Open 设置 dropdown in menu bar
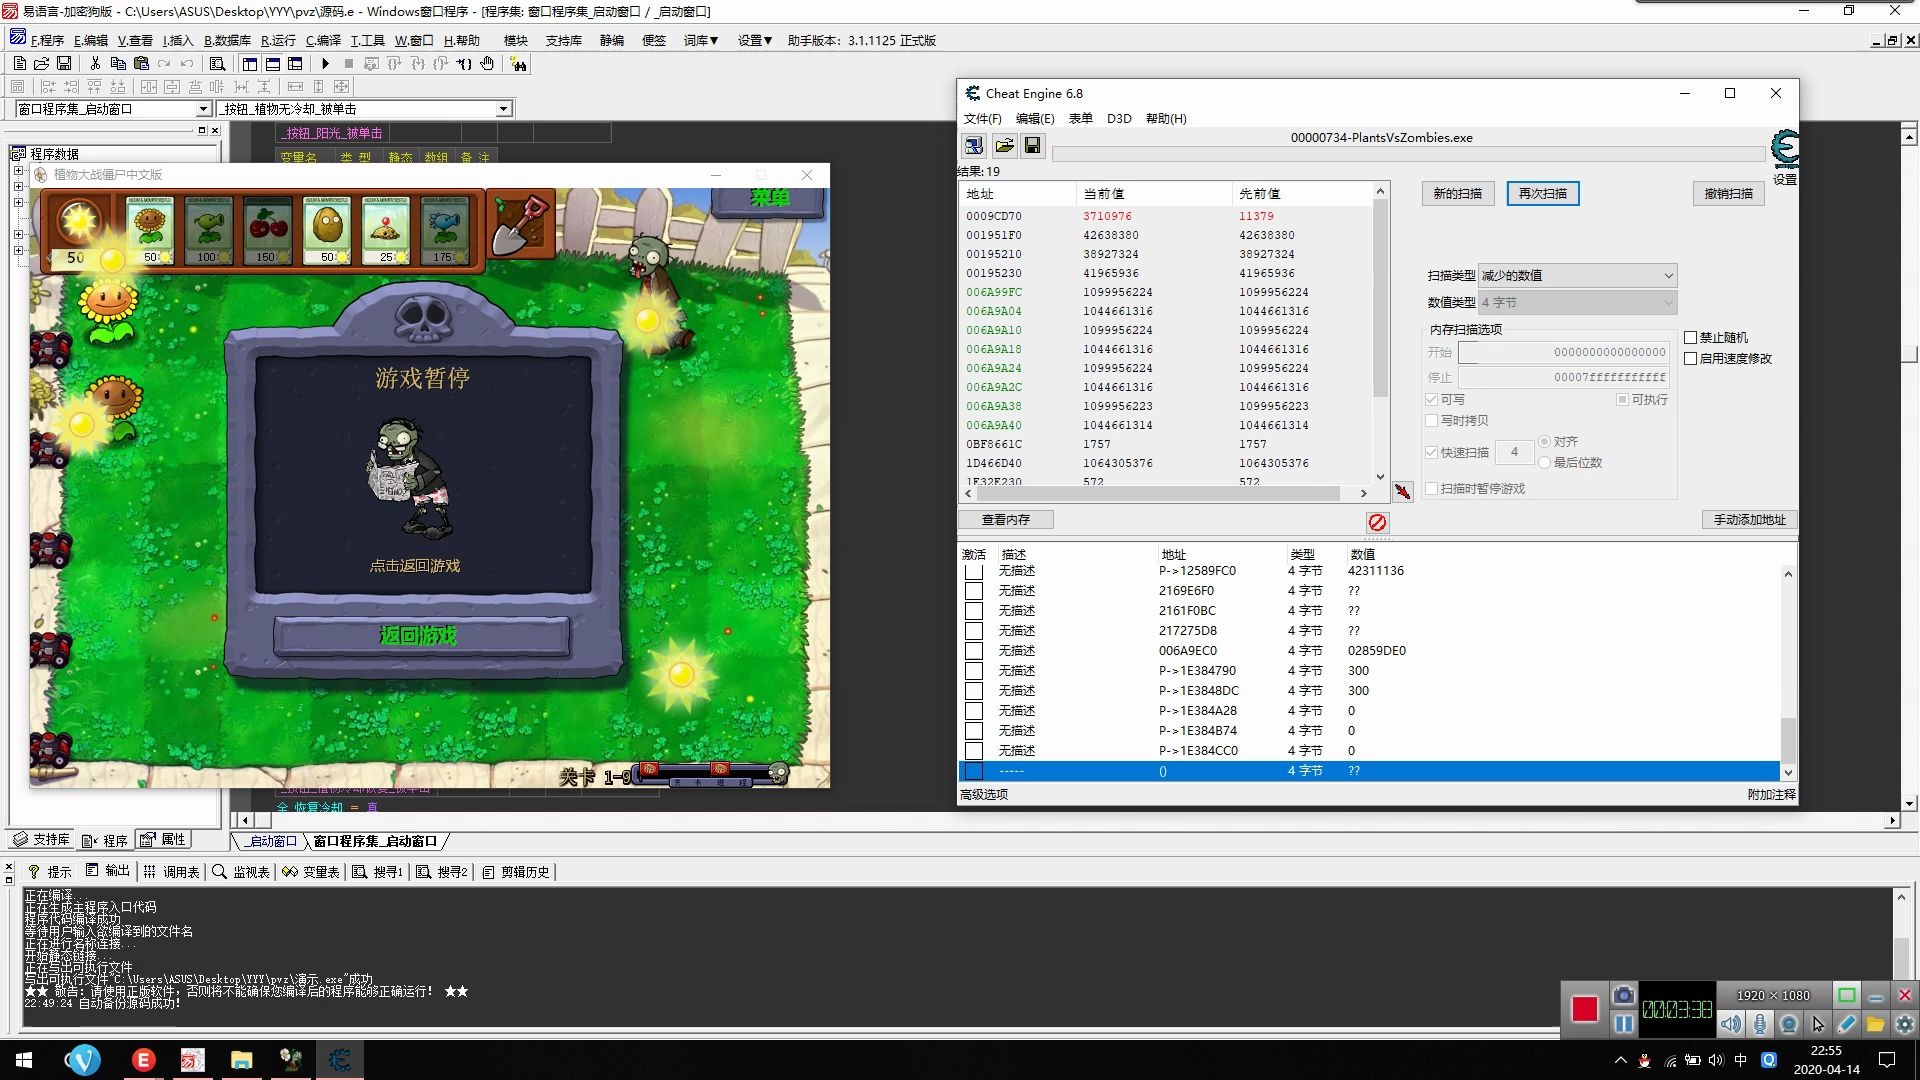The image size is (1920, 1080). (x=755, y=41)
